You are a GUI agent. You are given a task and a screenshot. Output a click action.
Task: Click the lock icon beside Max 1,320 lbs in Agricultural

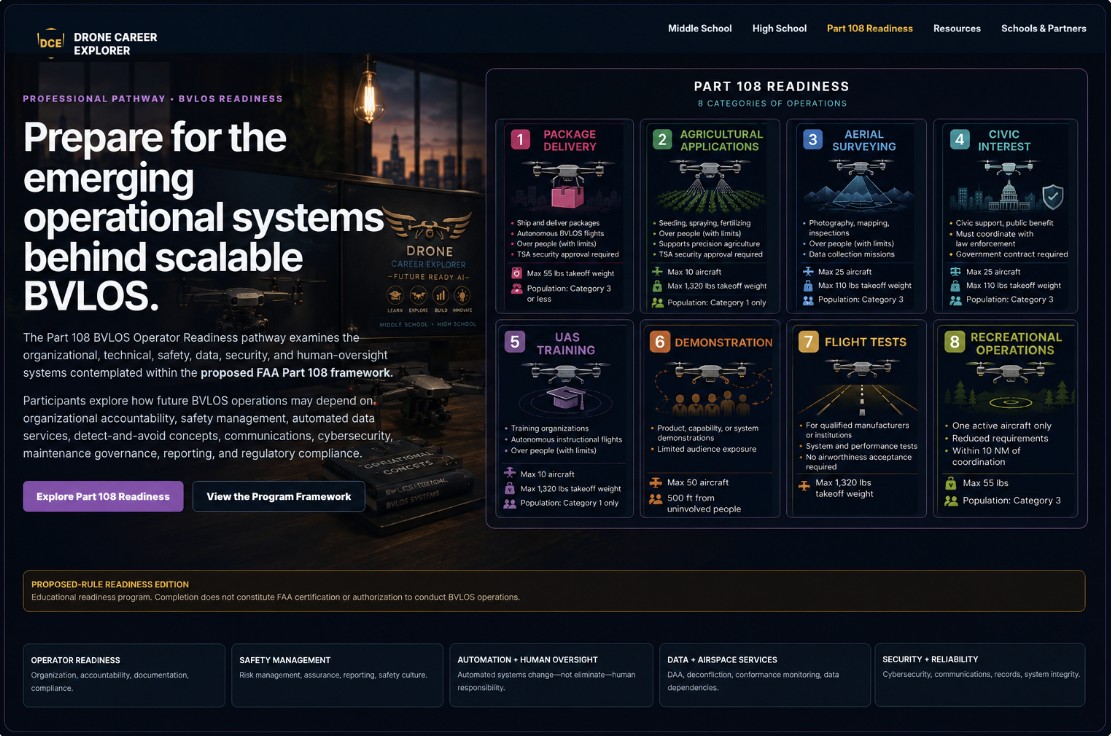[x=658, y=286]
